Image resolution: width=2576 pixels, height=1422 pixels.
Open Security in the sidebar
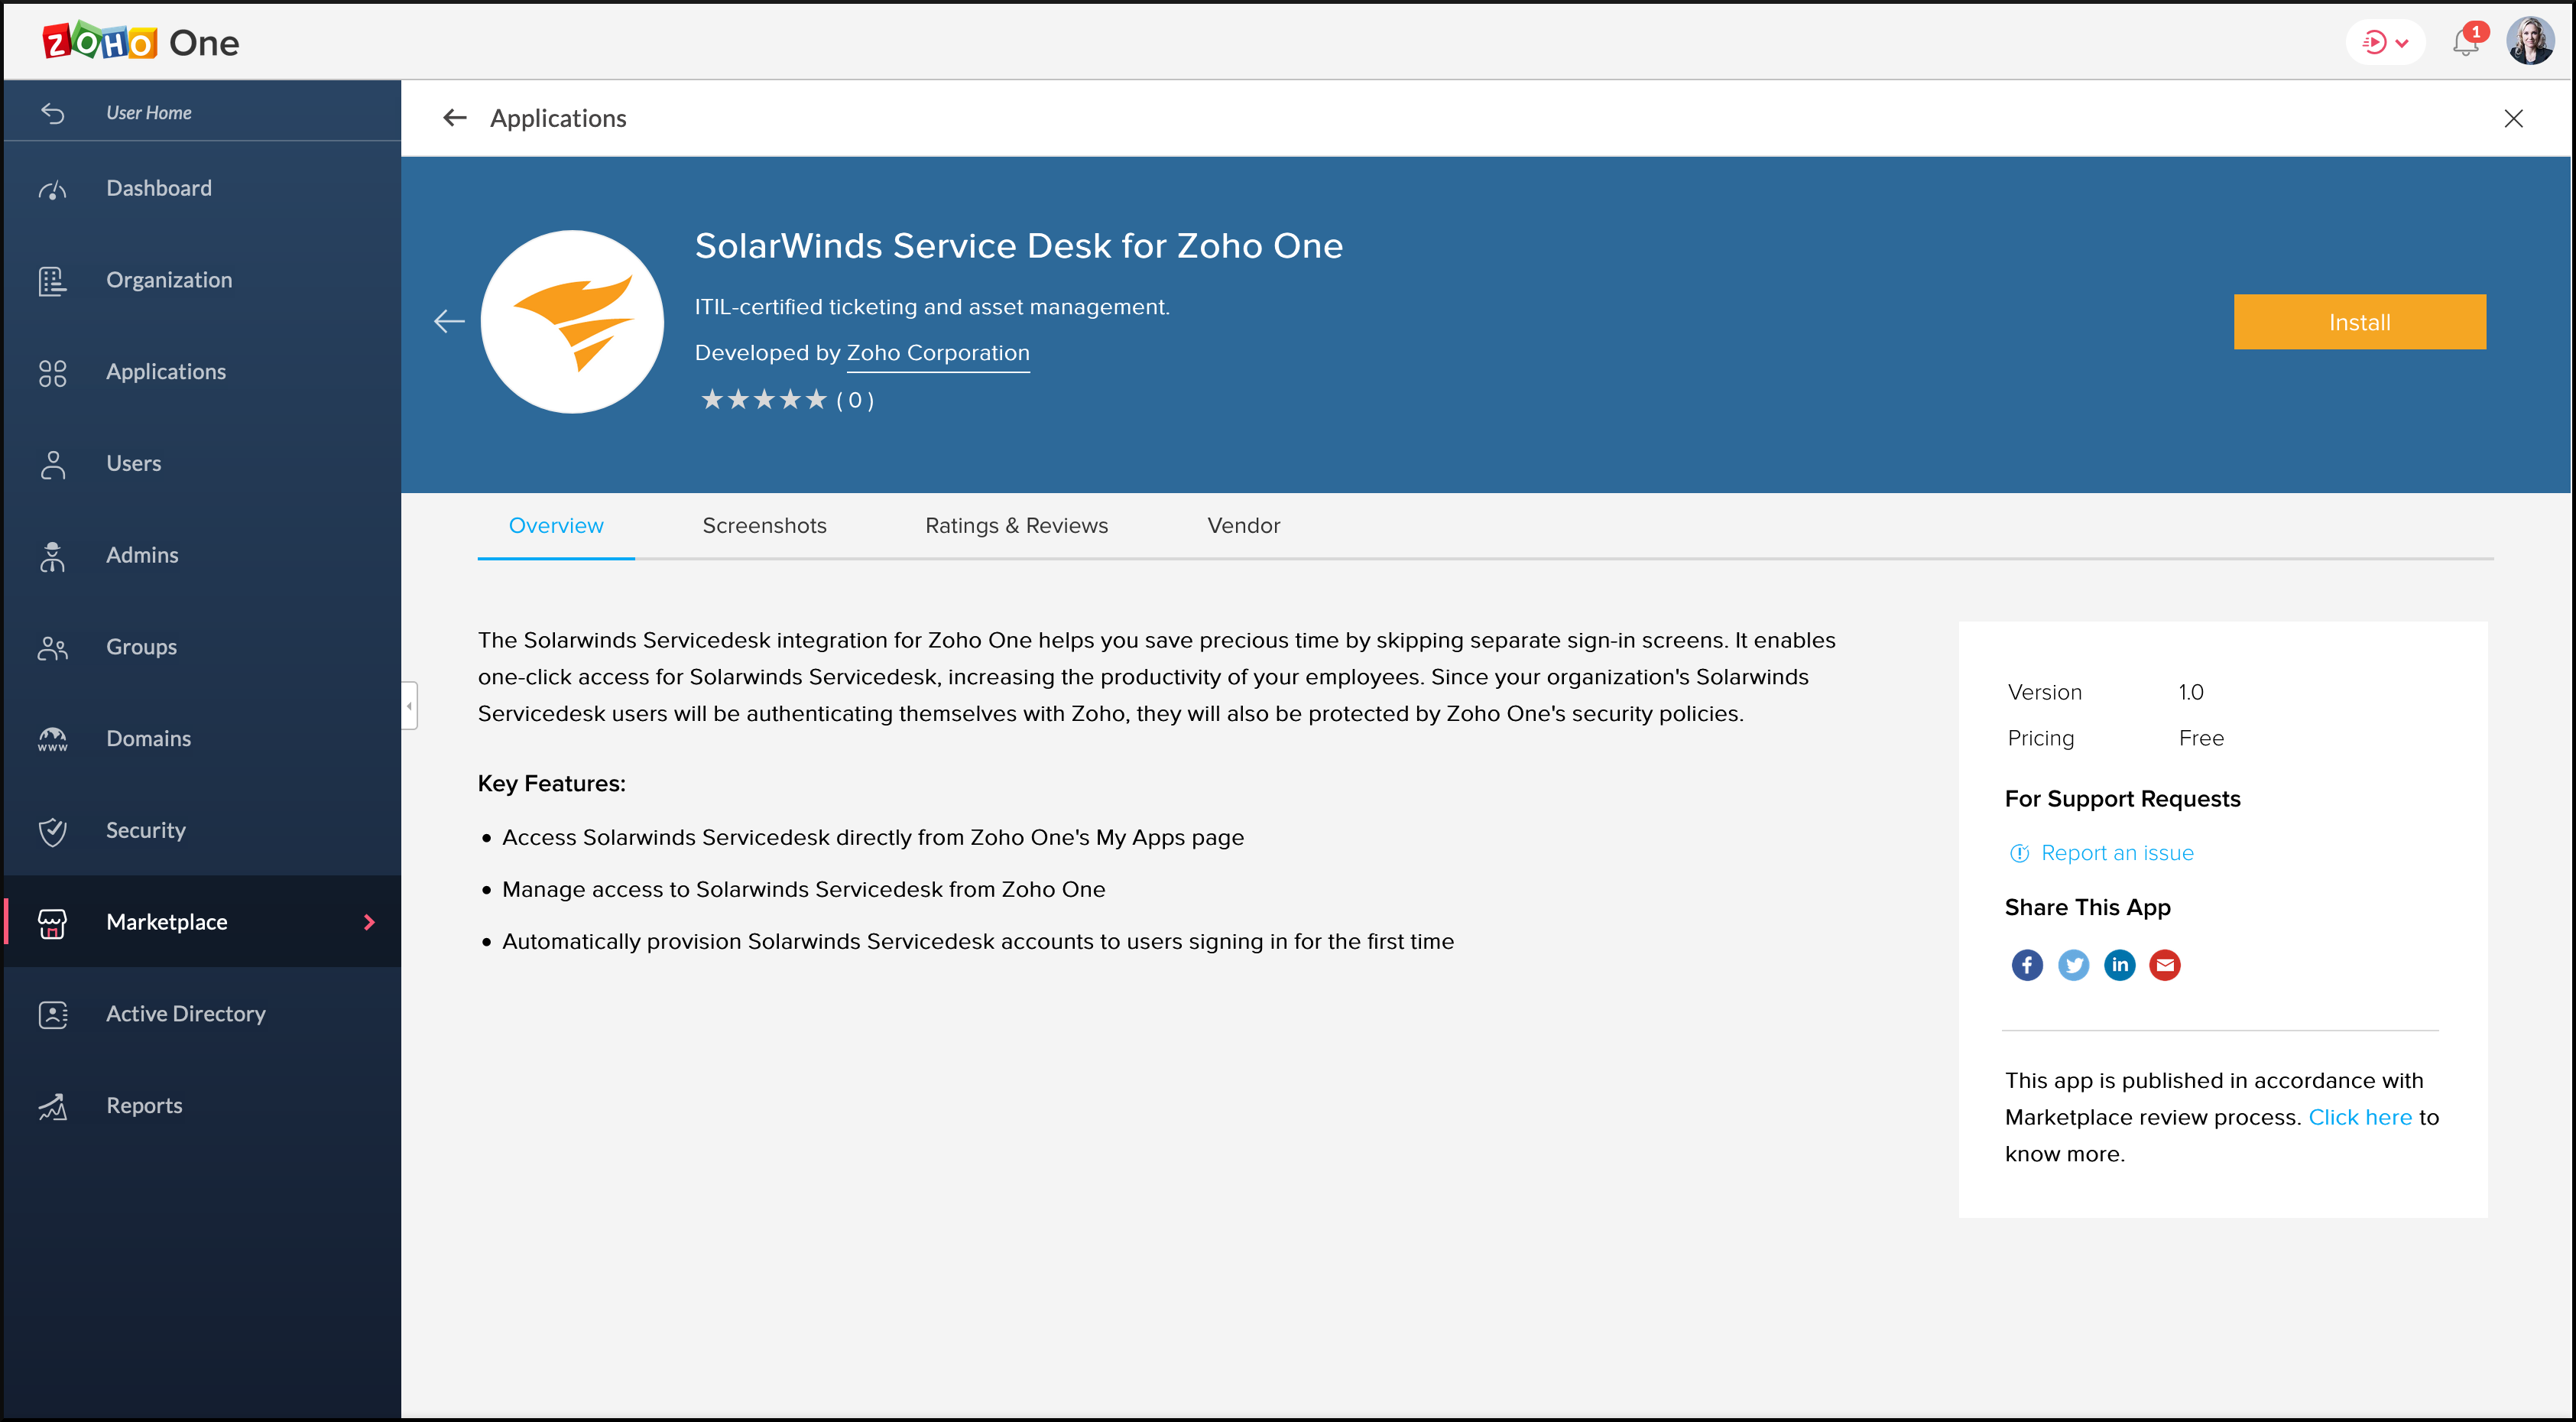(x=146, y=830)
